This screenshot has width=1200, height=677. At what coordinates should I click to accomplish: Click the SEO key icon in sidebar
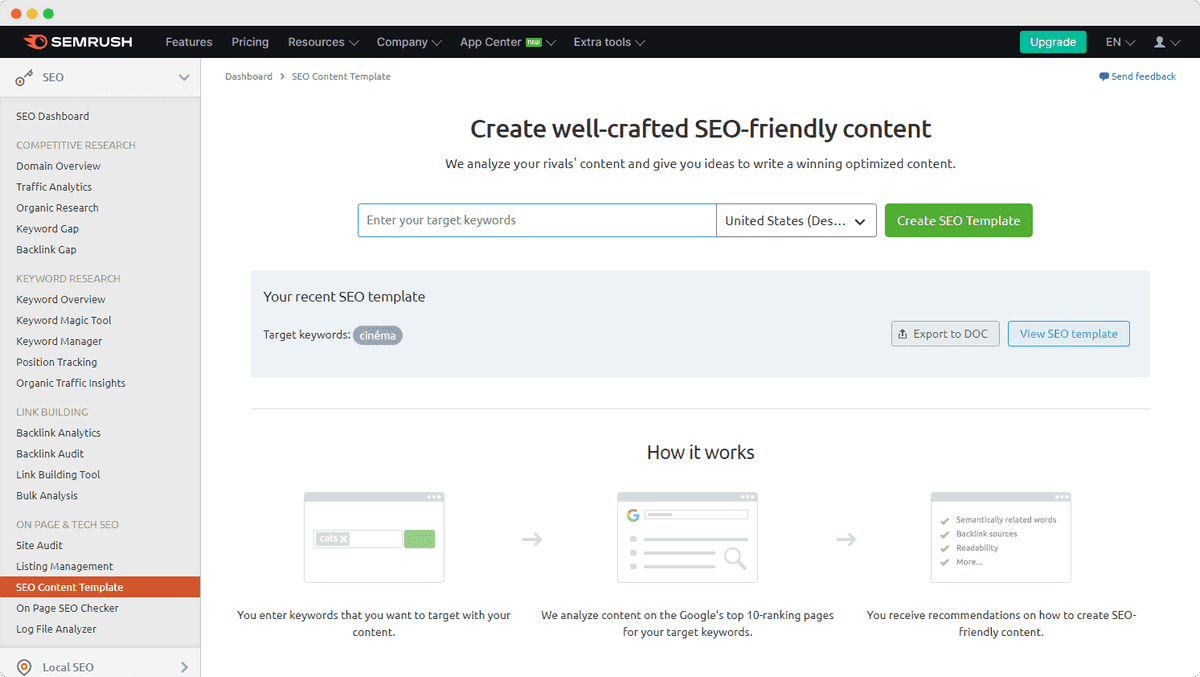[x=24, y=77]
